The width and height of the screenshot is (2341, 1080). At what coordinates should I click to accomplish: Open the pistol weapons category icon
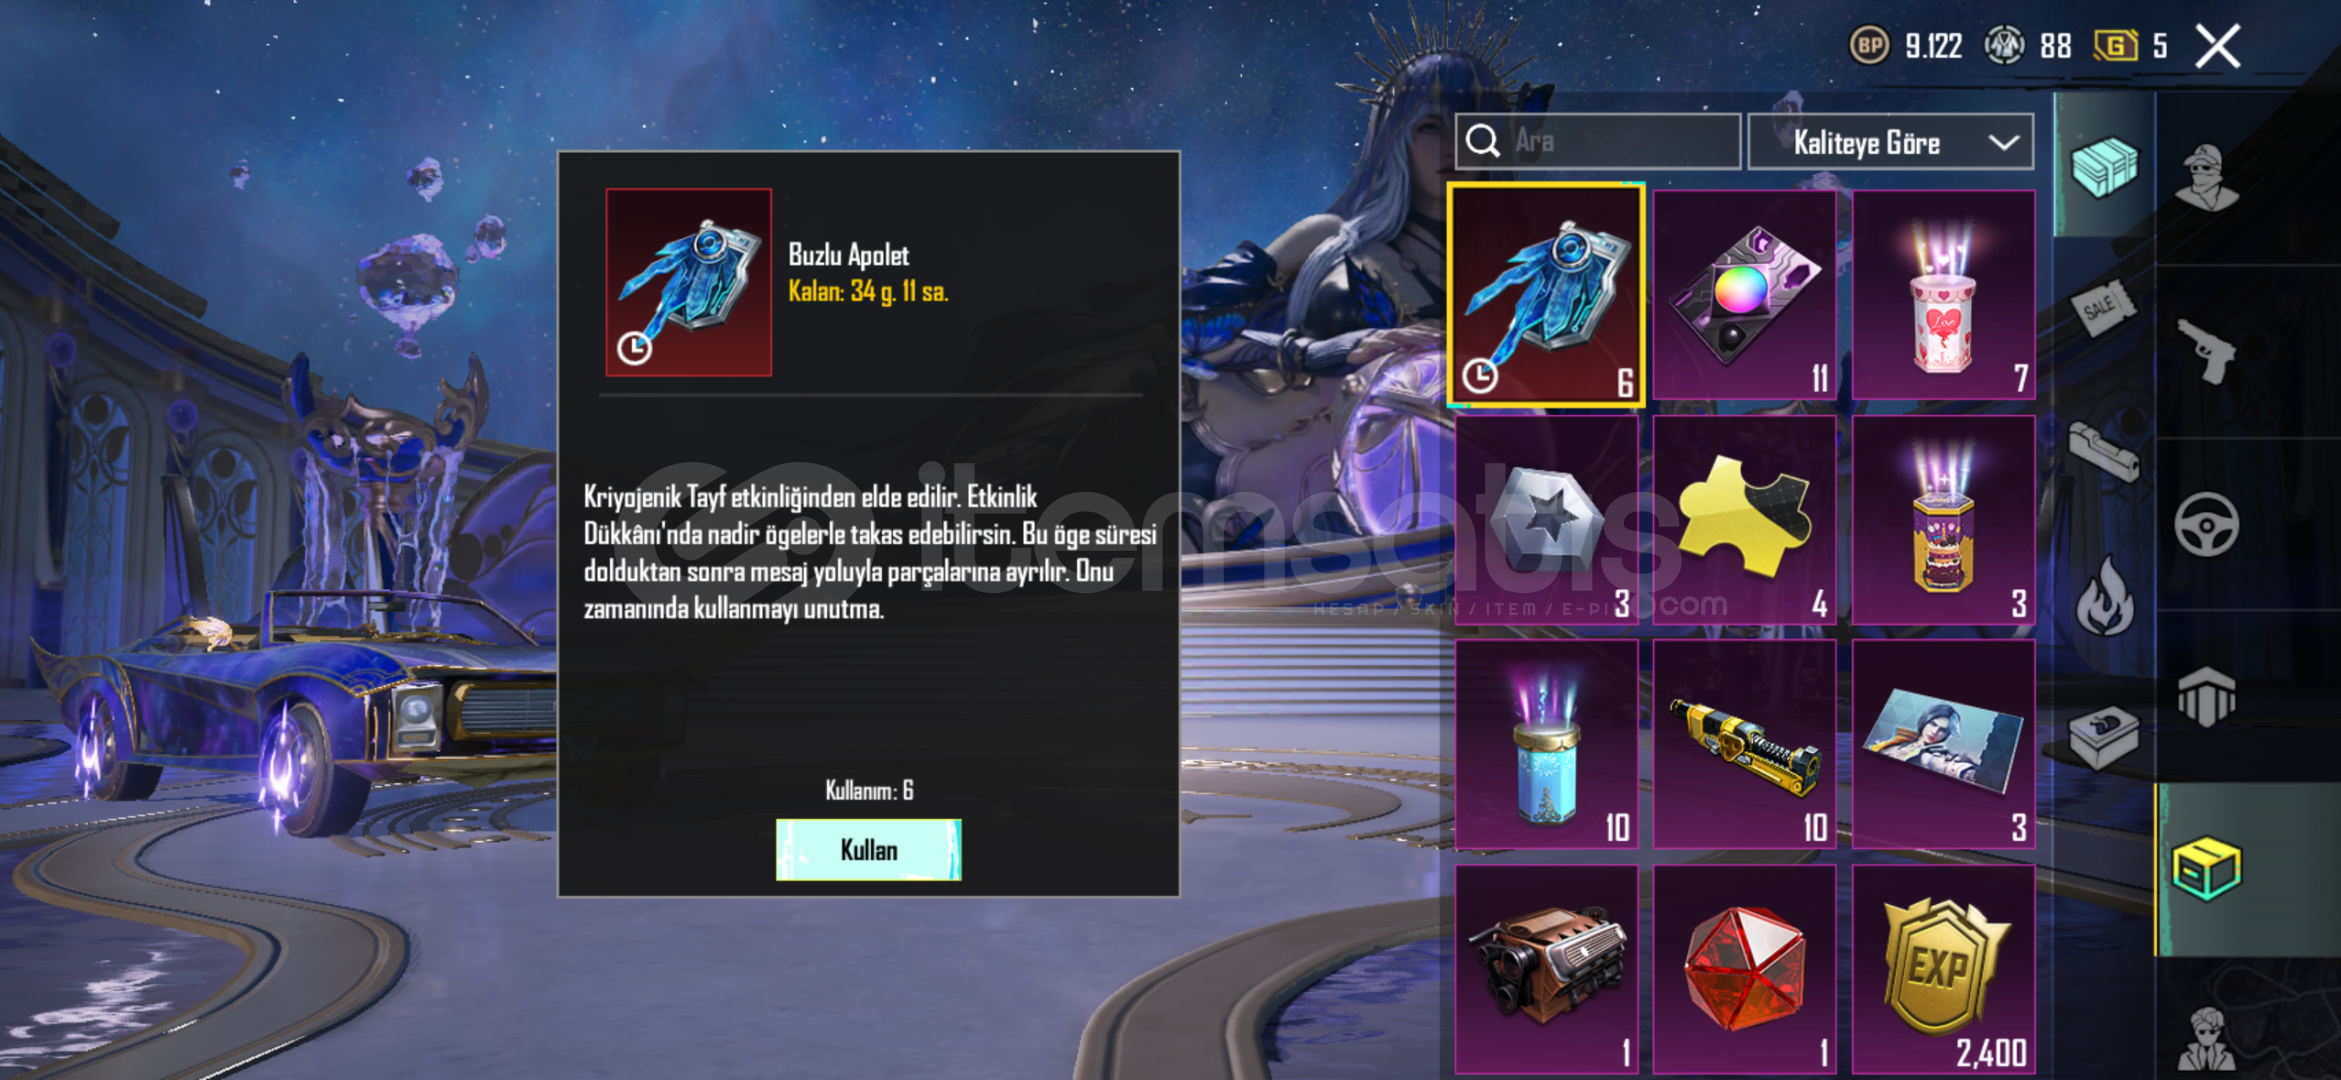coord(2208,350)
